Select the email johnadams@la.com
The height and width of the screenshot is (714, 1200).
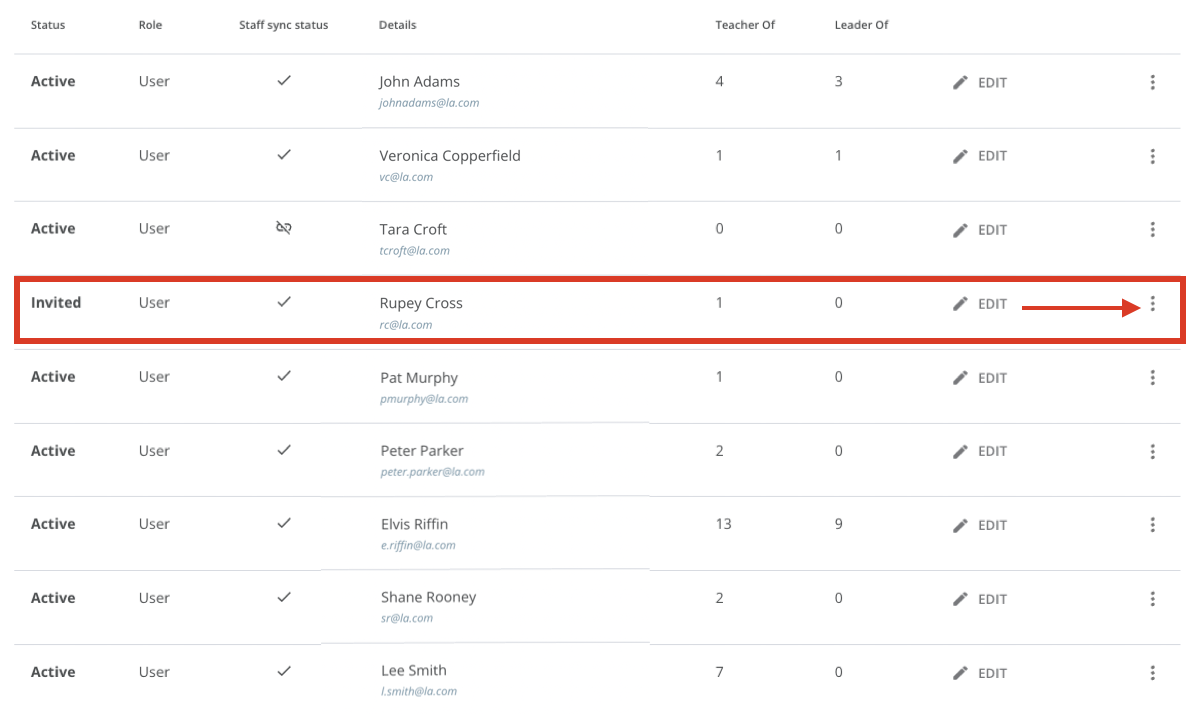[429, 103]
